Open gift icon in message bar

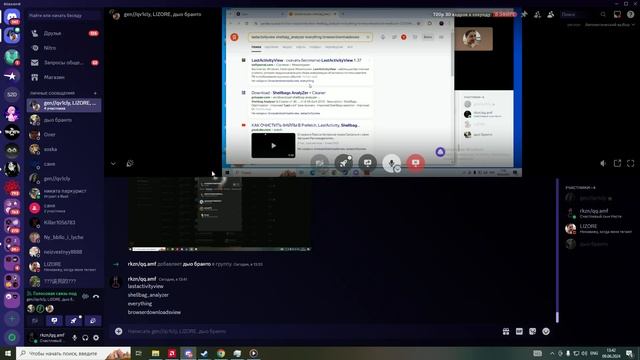pyautogui.click(x=506, y=331)
